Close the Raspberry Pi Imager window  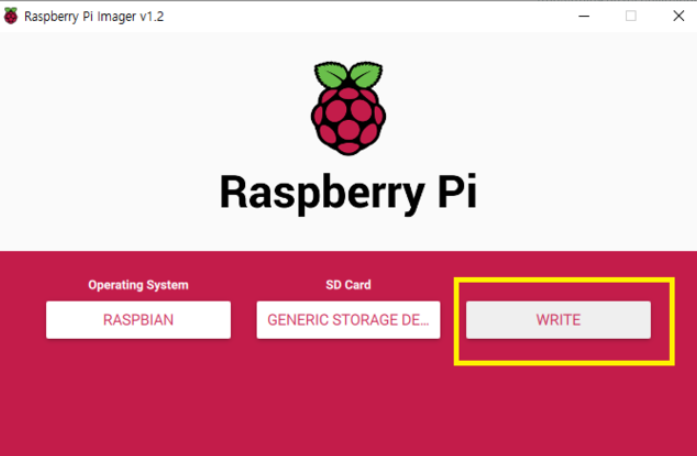coord(678,16)
